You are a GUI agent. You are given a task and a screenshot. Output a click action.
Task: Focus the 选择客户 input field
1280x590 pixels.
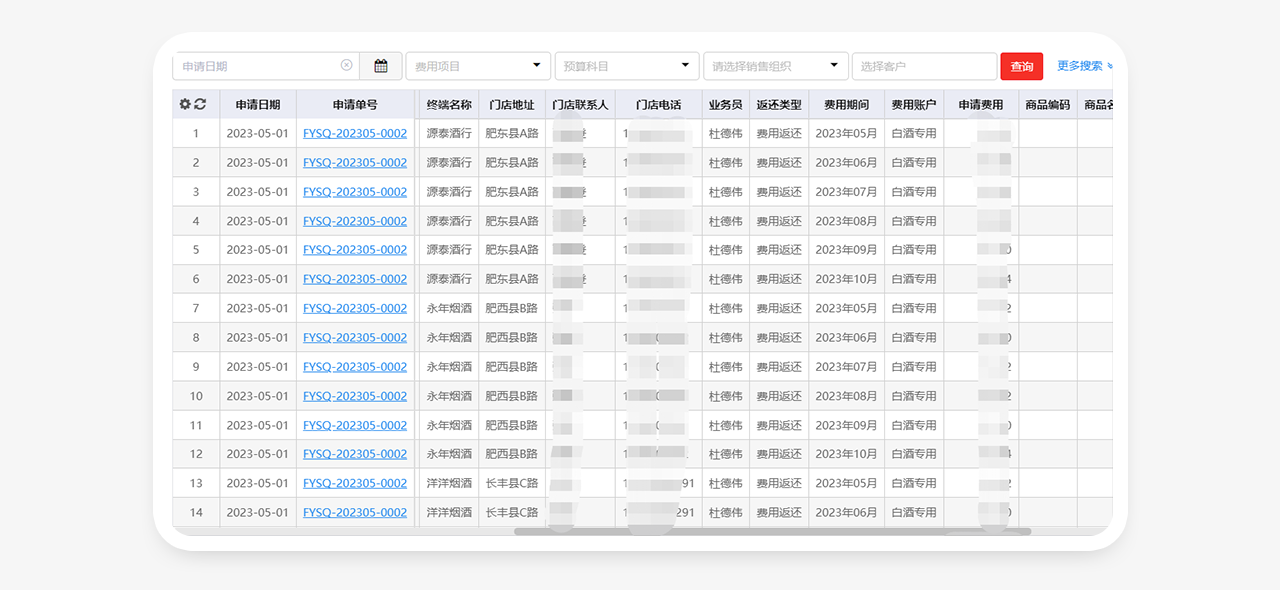coord(923,66)
